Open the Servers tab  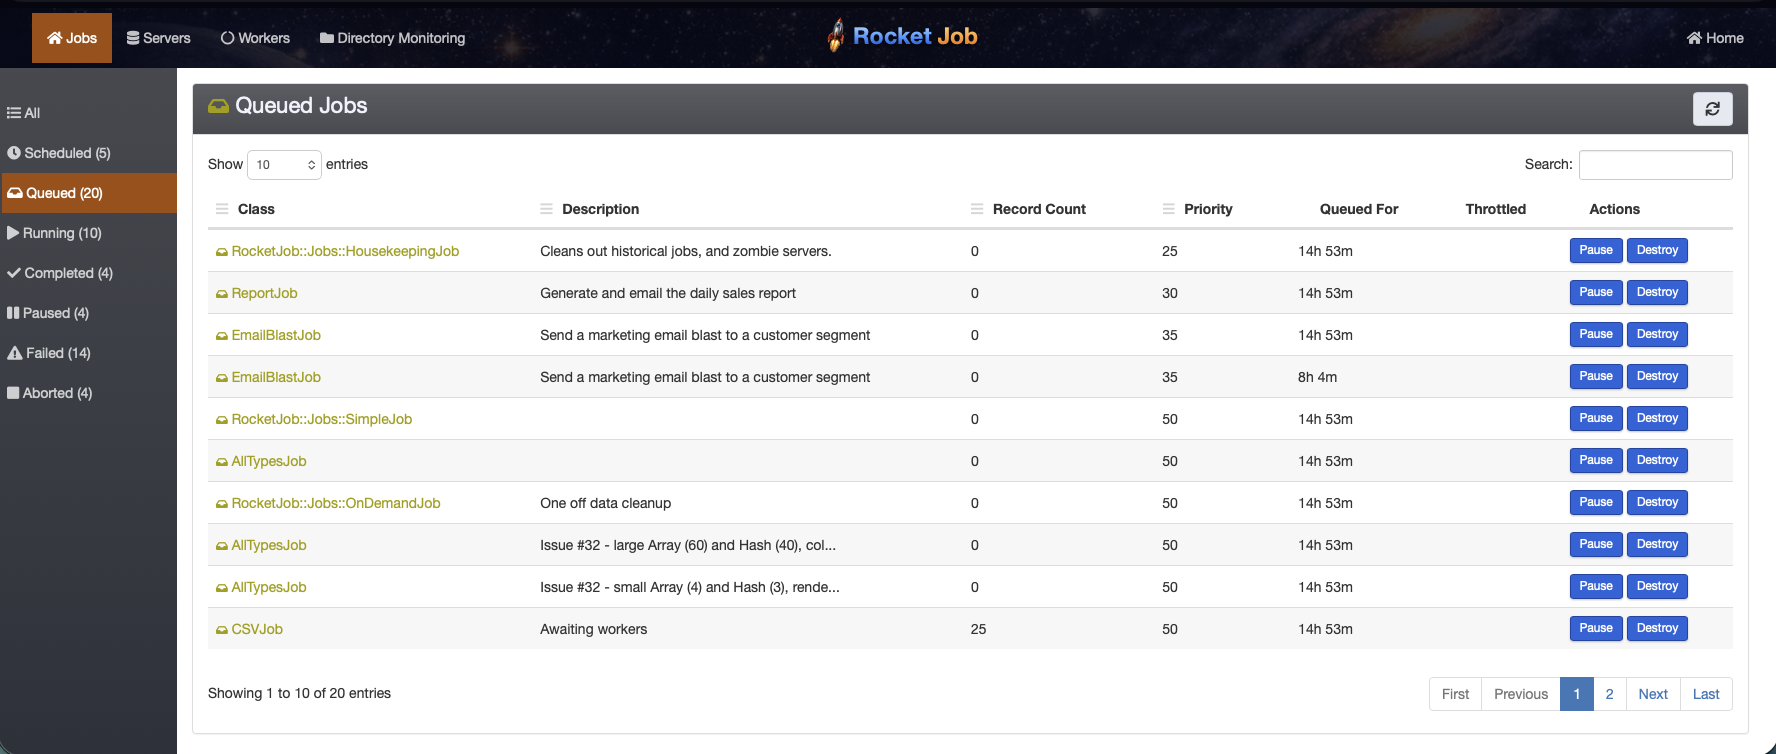tap(158, 38)
